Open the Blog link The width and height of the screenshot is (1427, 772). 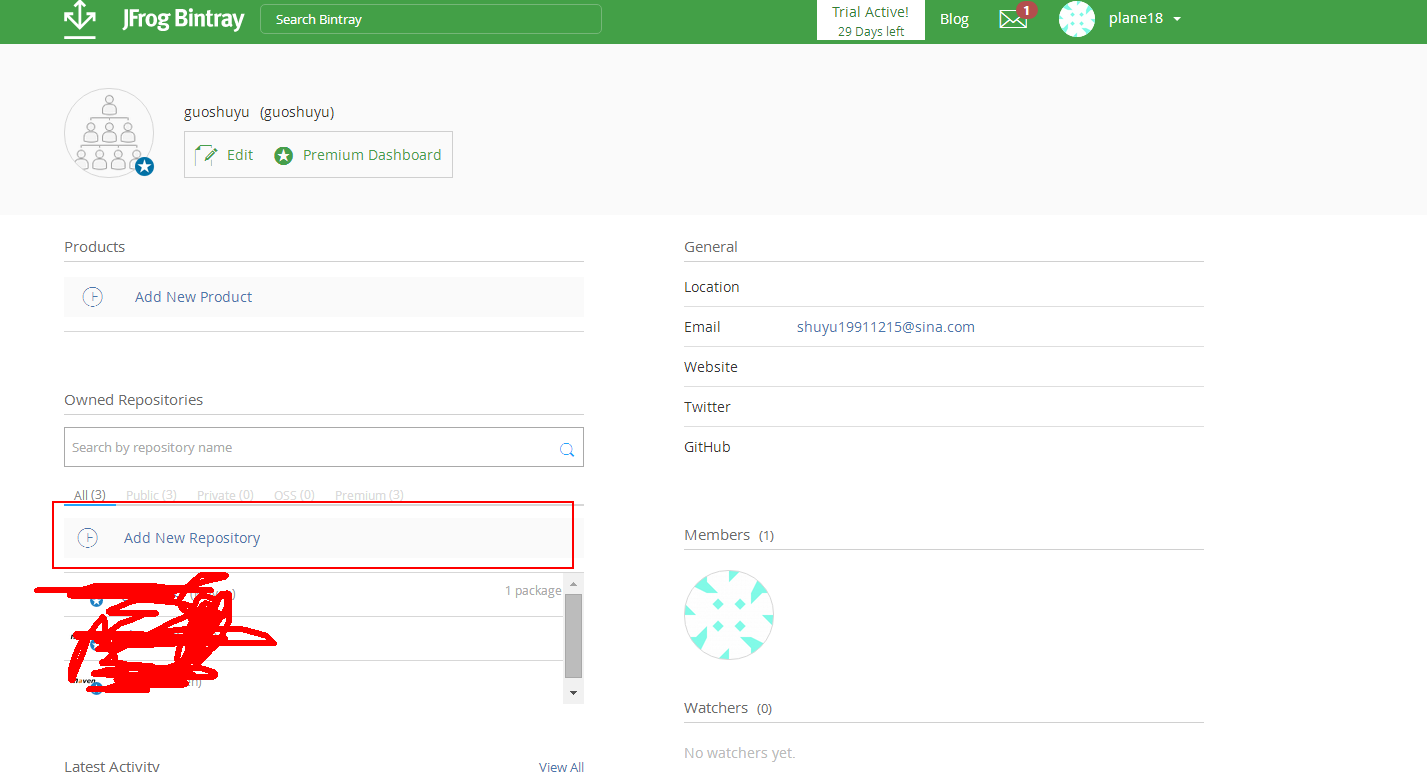954,19
